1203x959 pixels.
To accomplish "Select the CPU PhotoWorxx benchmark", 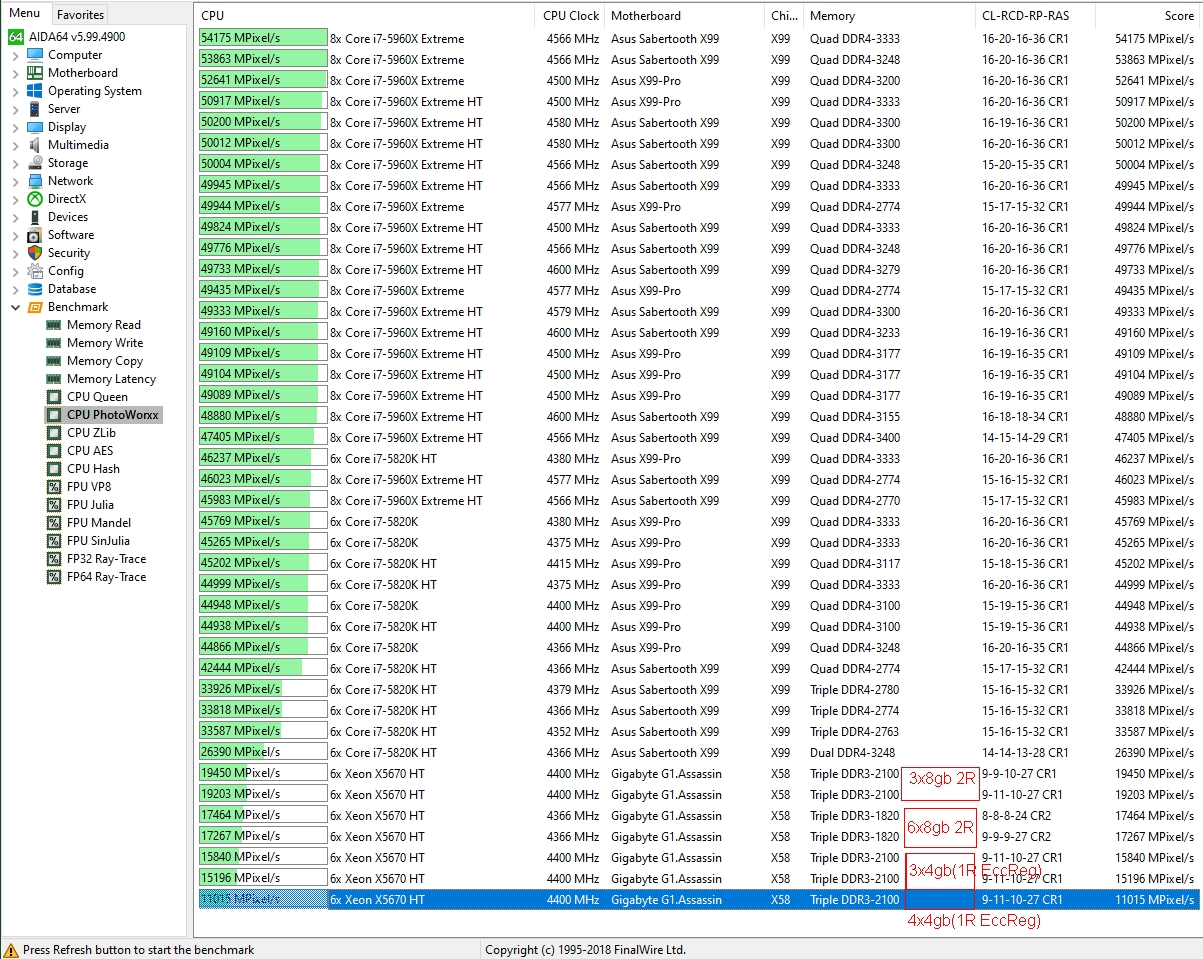I will click(x=113, y=415).
